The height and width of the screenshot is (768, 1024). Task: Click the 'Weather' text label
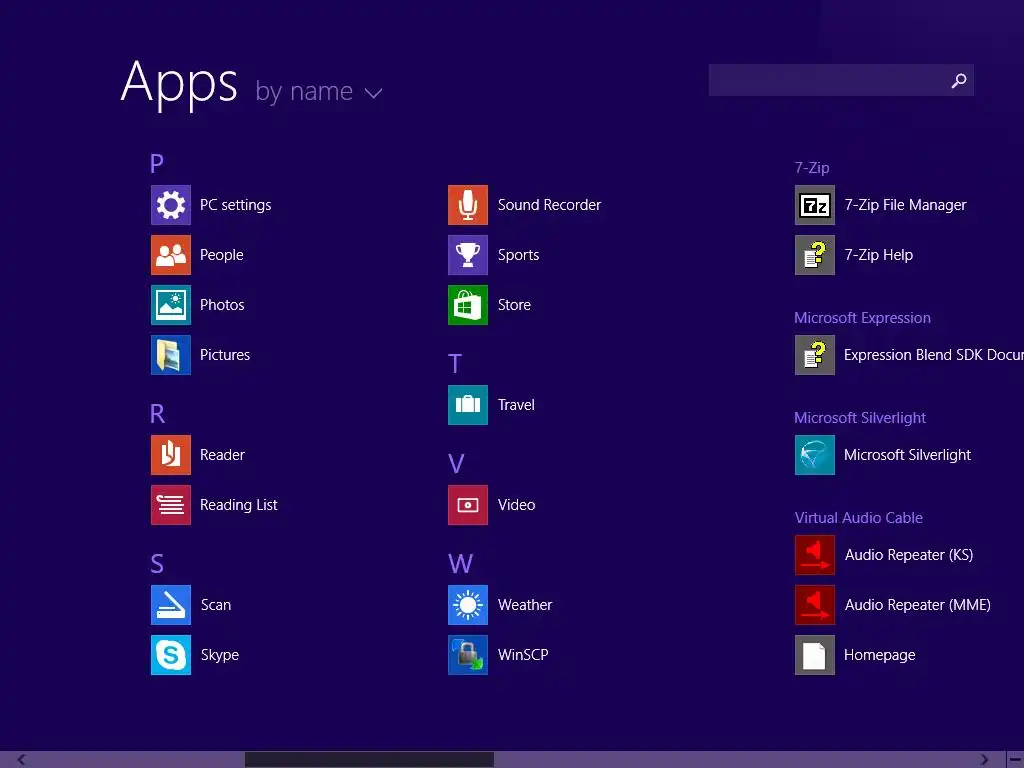click(x=525, y=605)
